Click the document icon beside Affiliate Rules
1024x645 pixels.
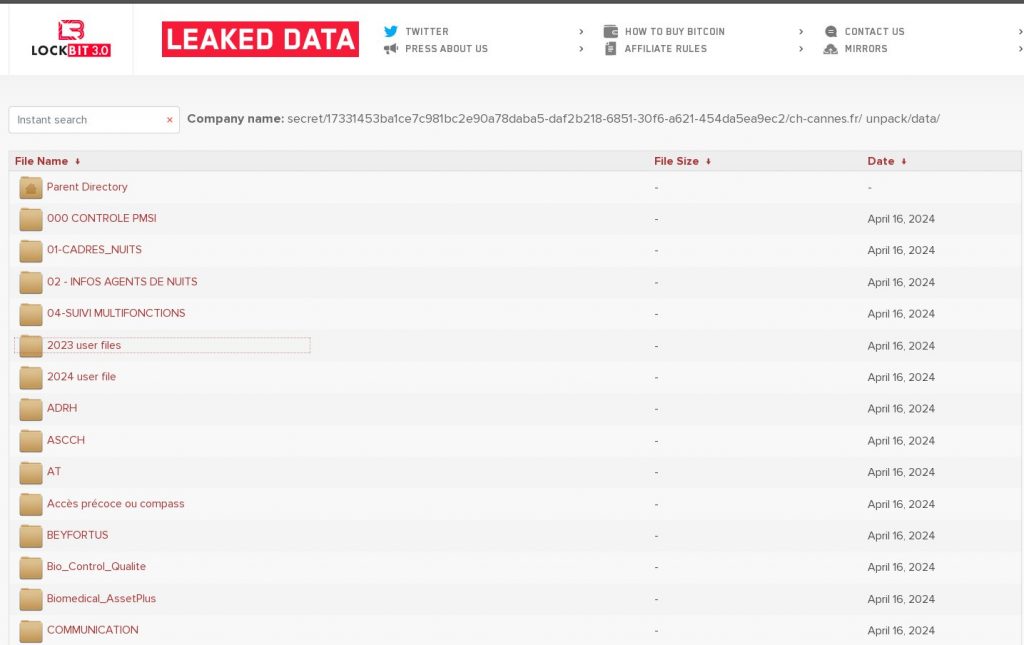click(x=611, y=48)
